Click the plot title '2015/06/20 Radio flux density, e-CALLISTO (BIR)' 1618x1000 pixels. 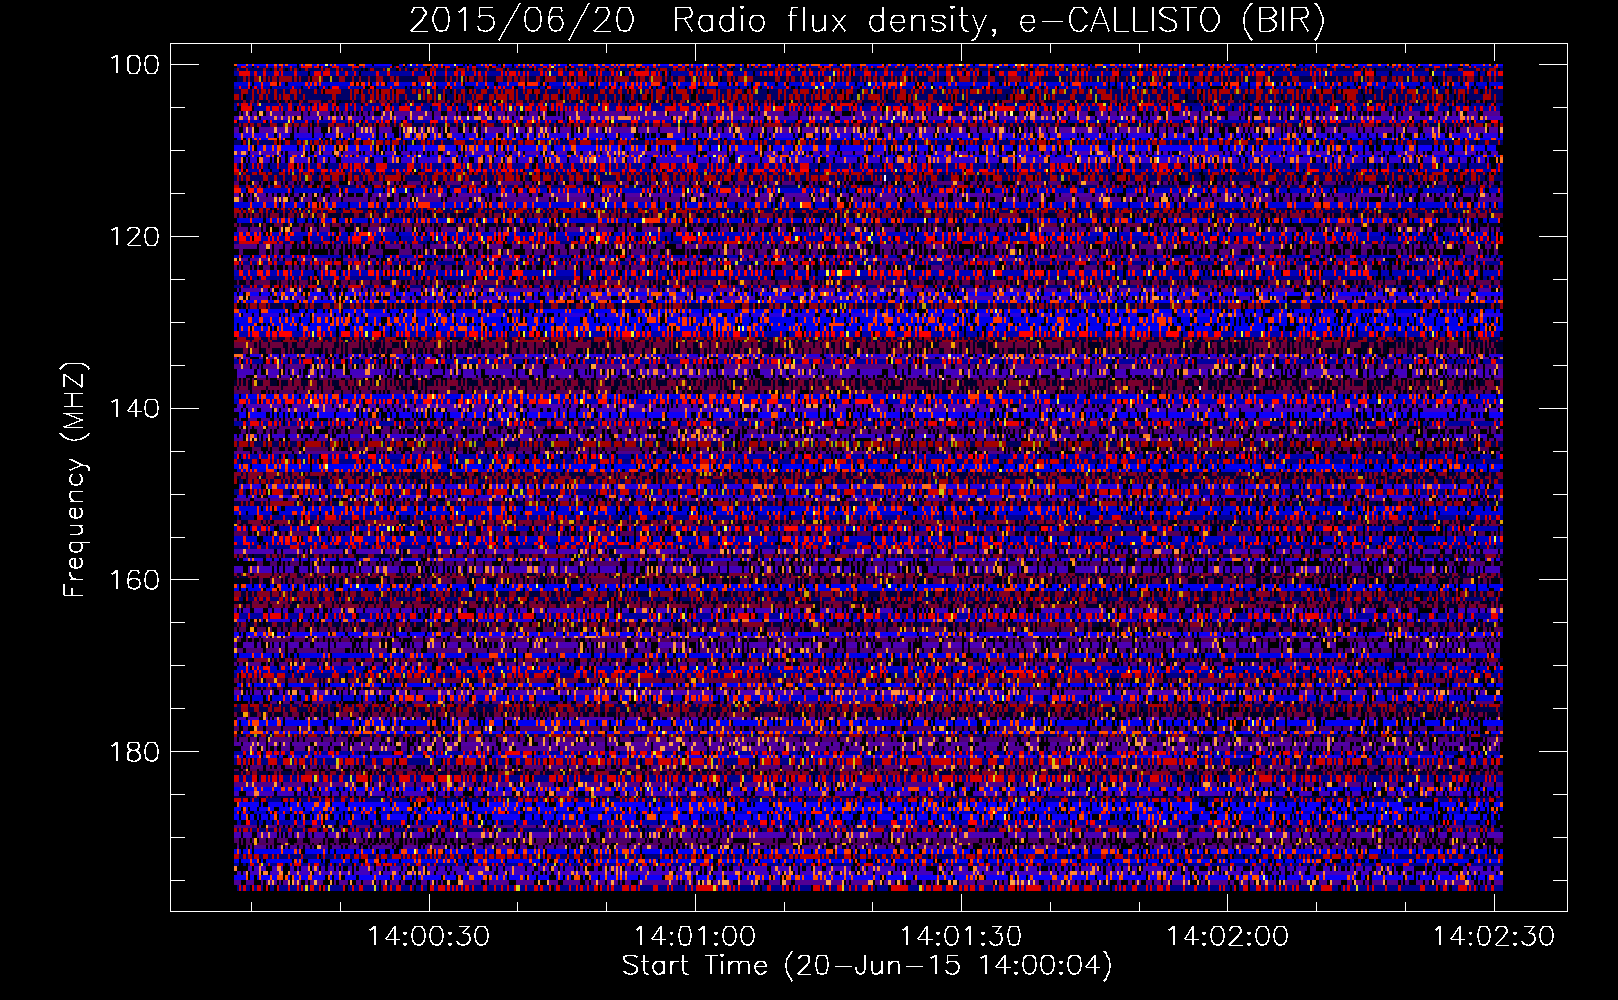[x=867, y=21]
